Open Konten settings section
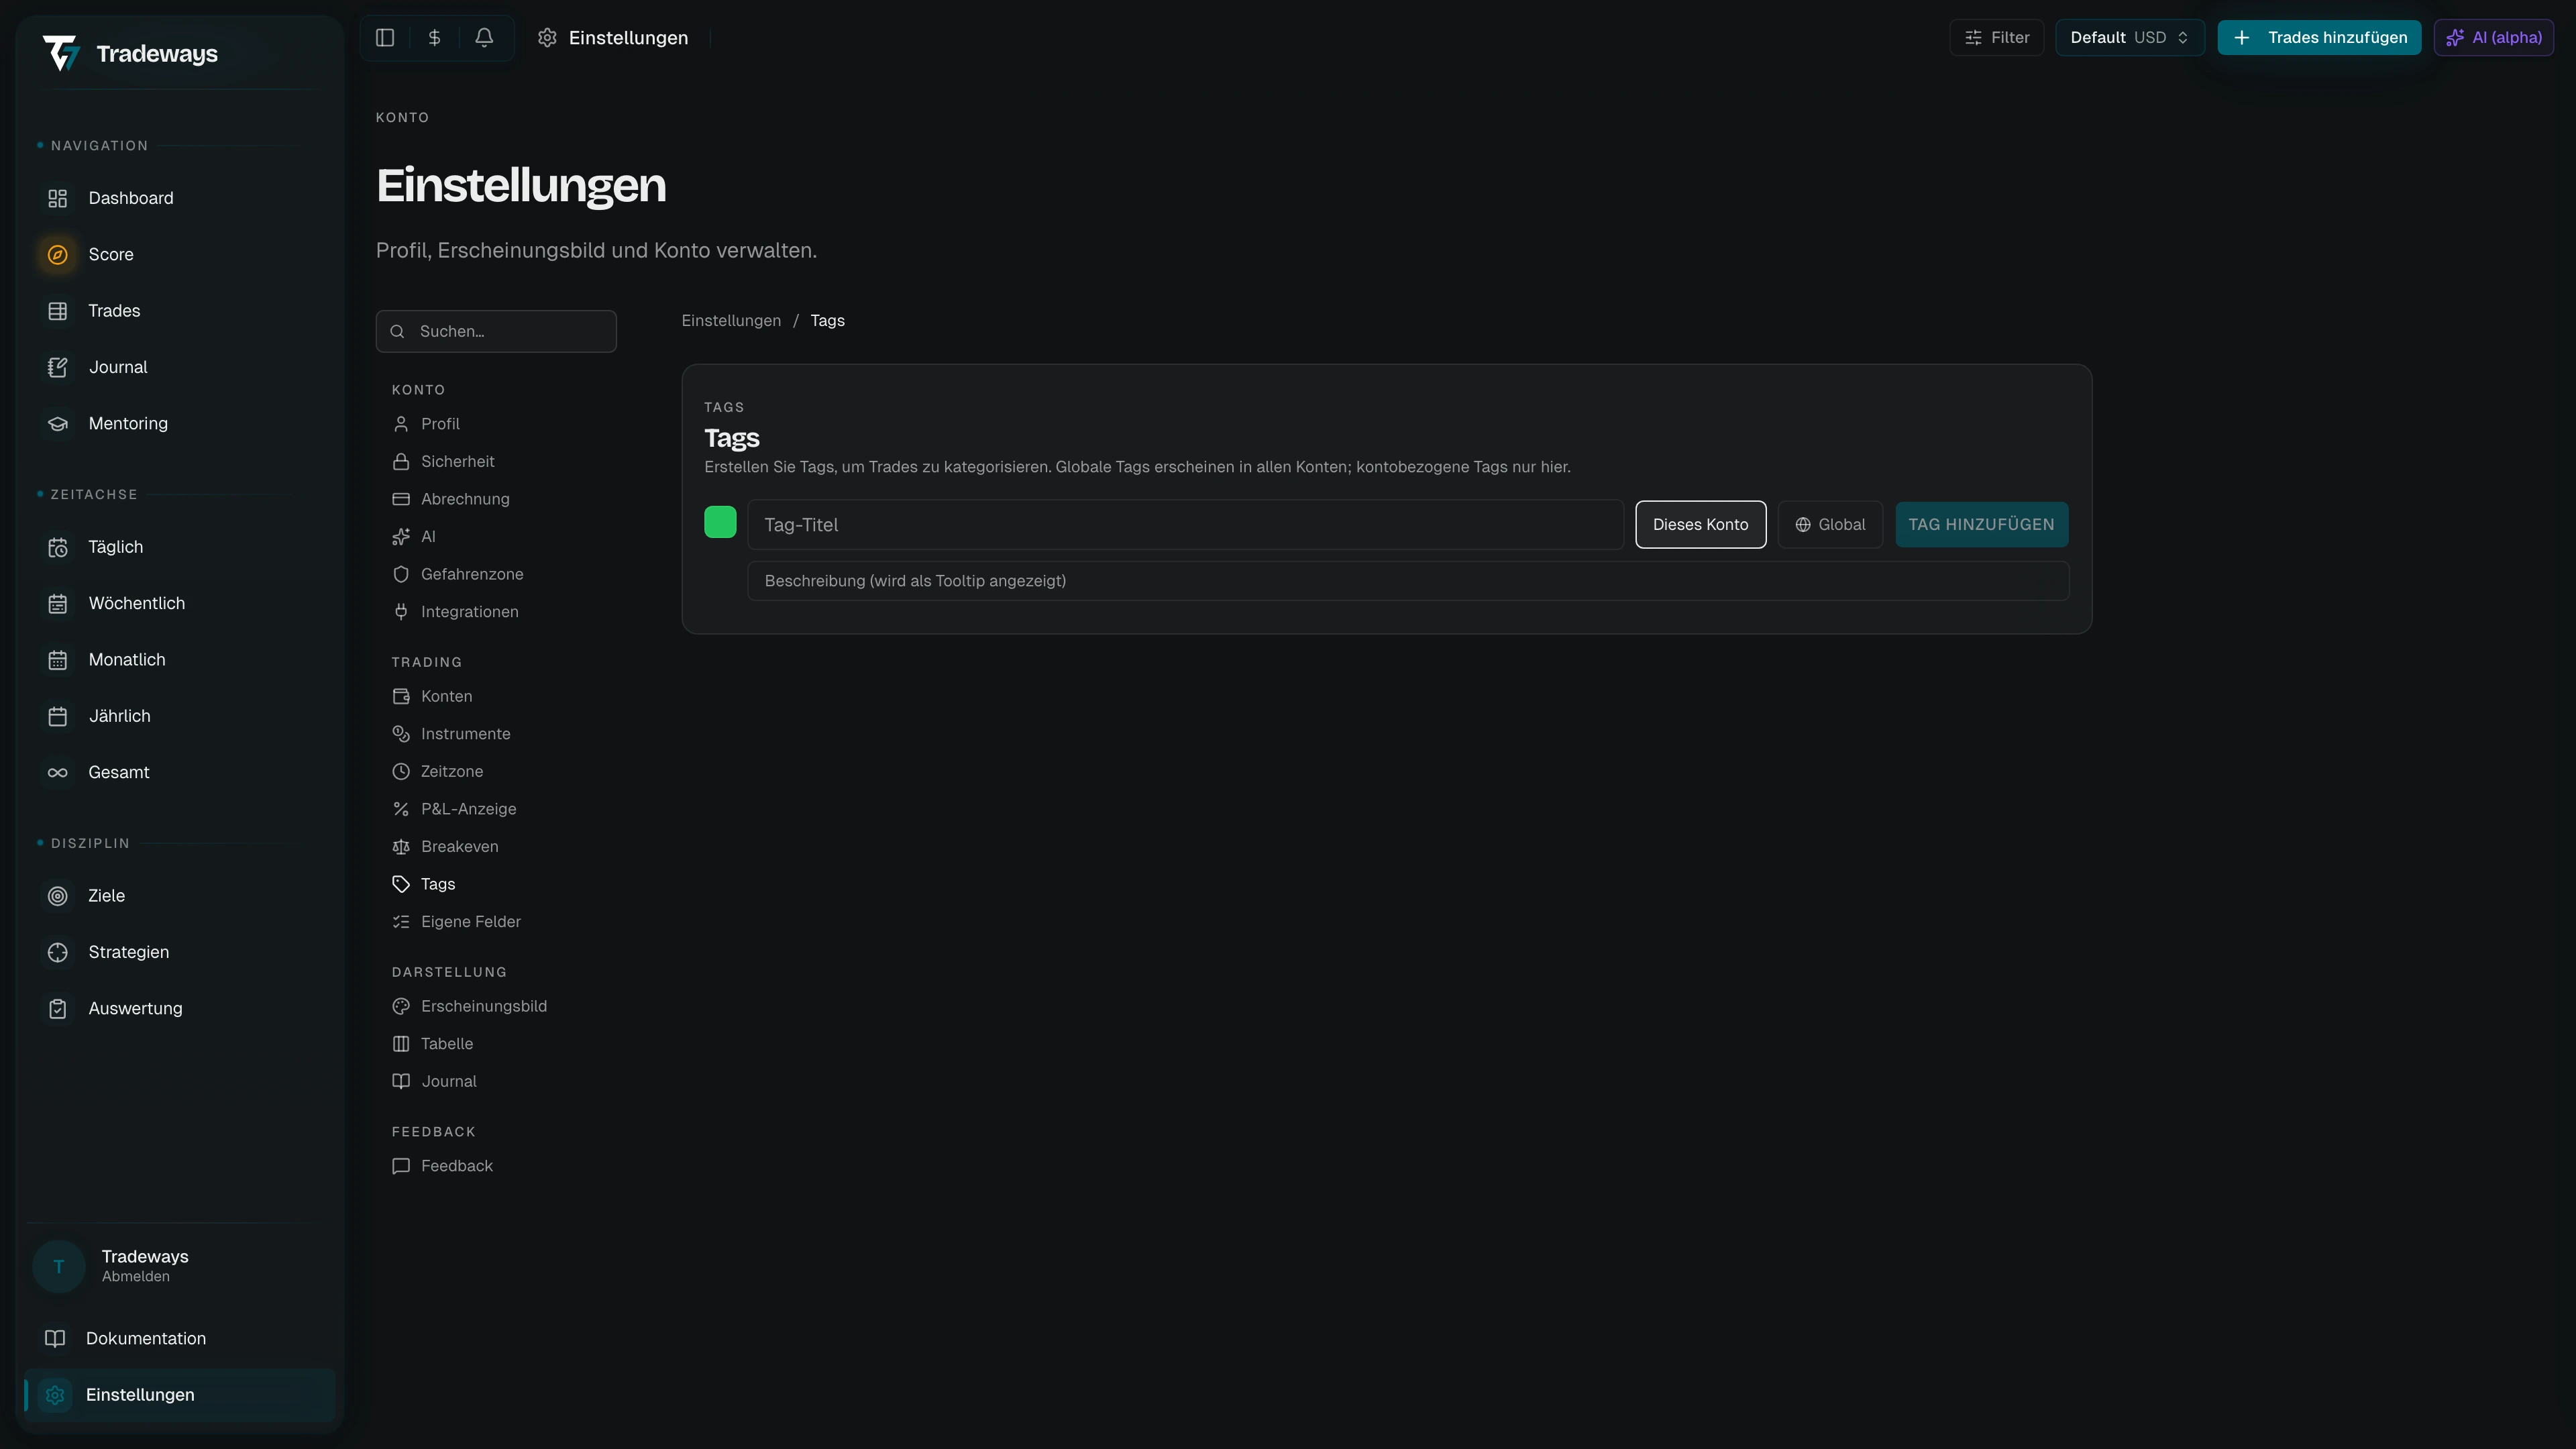 [446, 696]
